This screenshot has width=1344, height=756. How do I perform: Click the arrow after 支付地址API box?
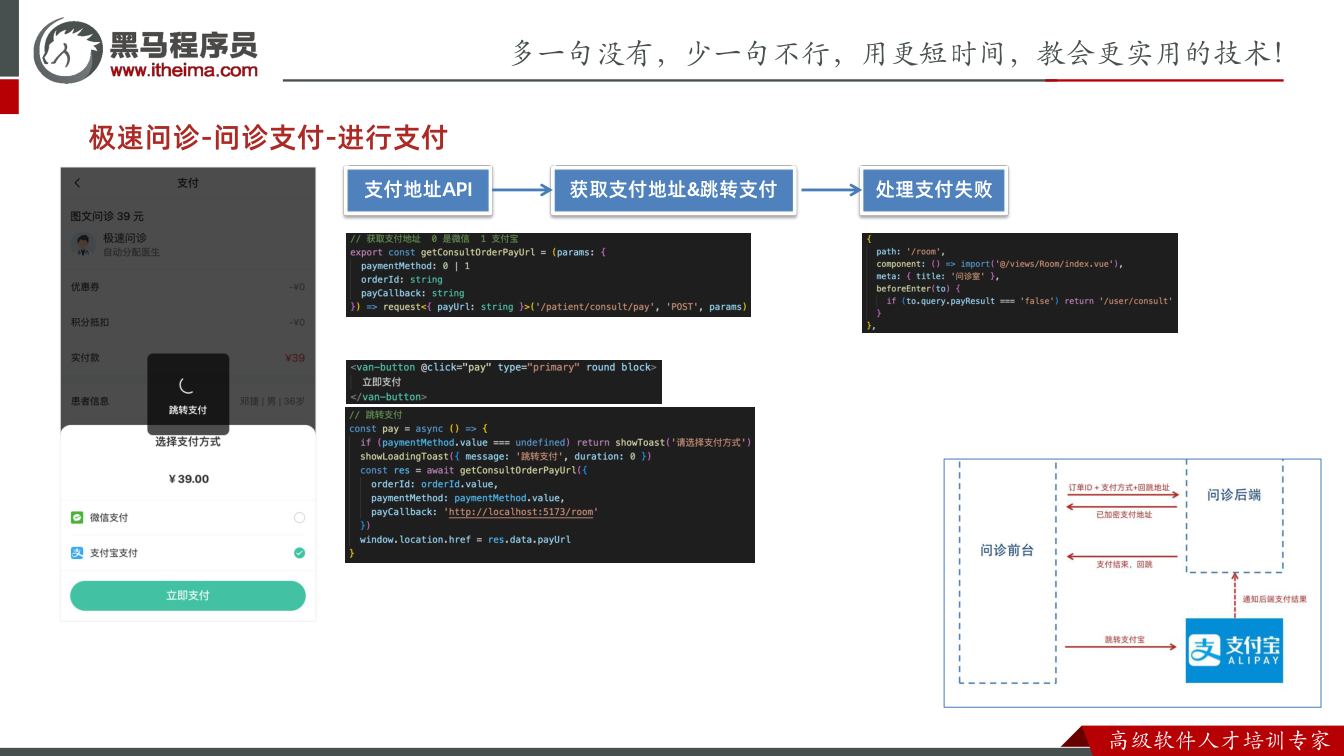point(520,190)
